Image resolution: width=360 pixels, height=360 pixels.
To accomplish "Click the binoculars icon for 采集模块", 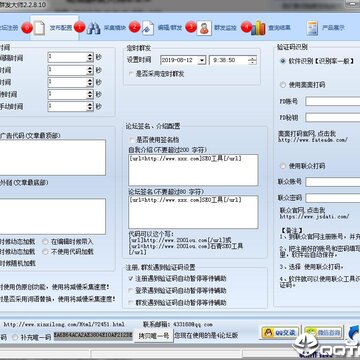I will pos(93,28).
